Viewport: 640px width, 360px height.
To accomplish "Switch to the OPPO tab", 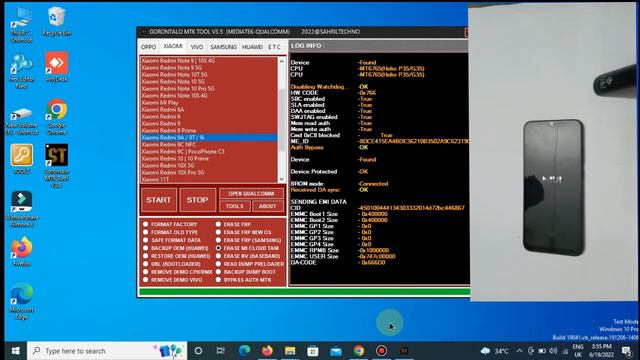I will (x=149, y=47).
